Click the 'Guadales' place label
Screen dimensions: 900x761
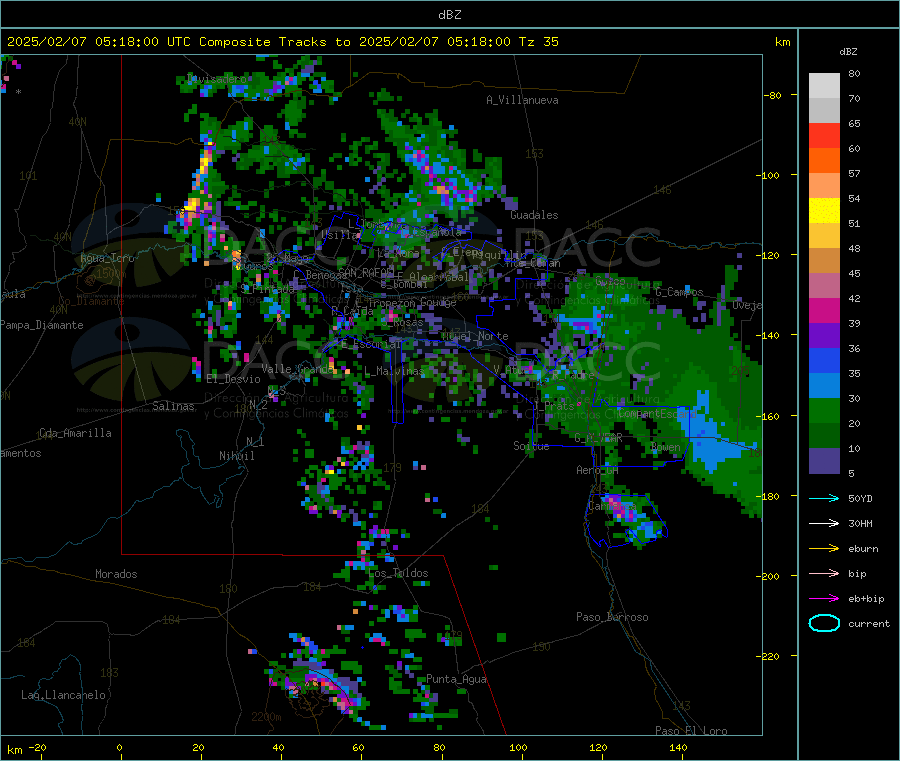click(534, 215)
